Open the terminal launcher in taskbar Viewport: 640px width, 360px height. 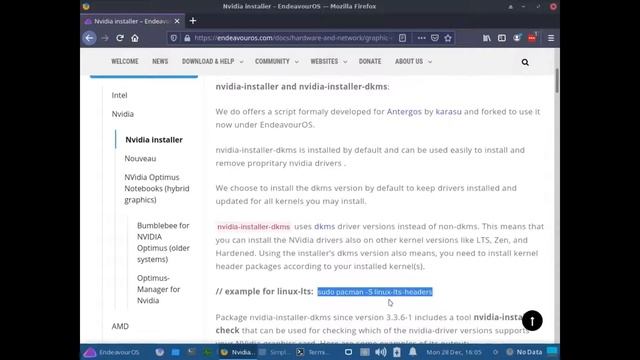click(191, 352)
